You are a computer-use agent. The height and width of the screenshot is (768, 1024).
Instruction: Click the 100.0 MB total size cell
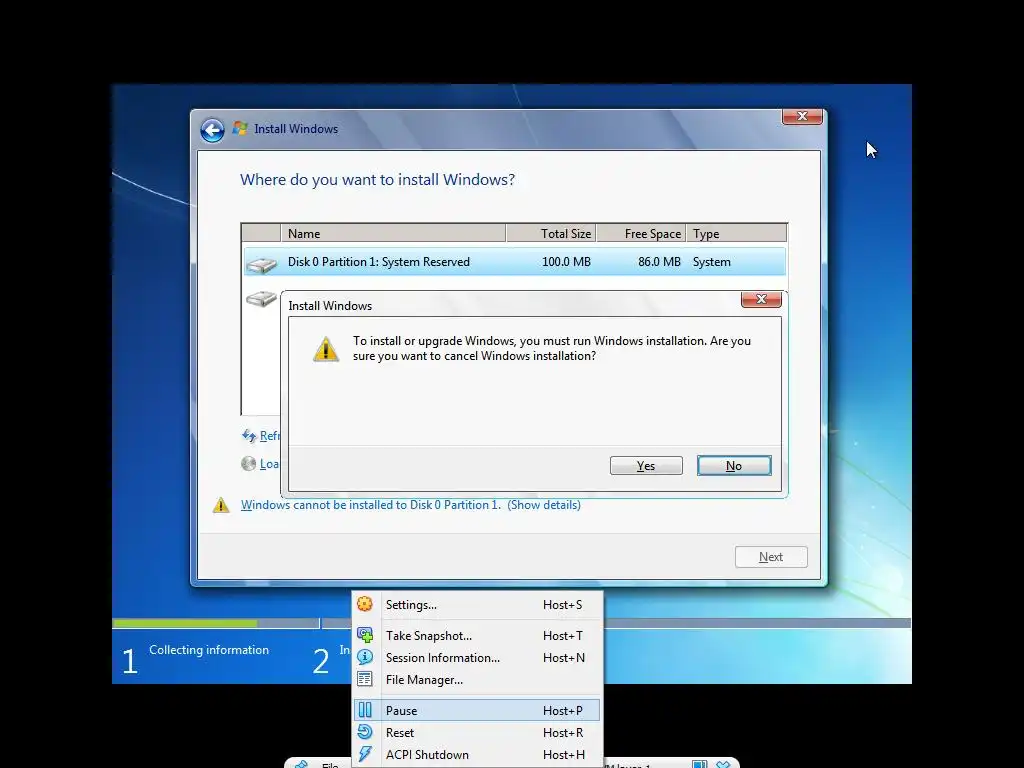tap(566, 262)
